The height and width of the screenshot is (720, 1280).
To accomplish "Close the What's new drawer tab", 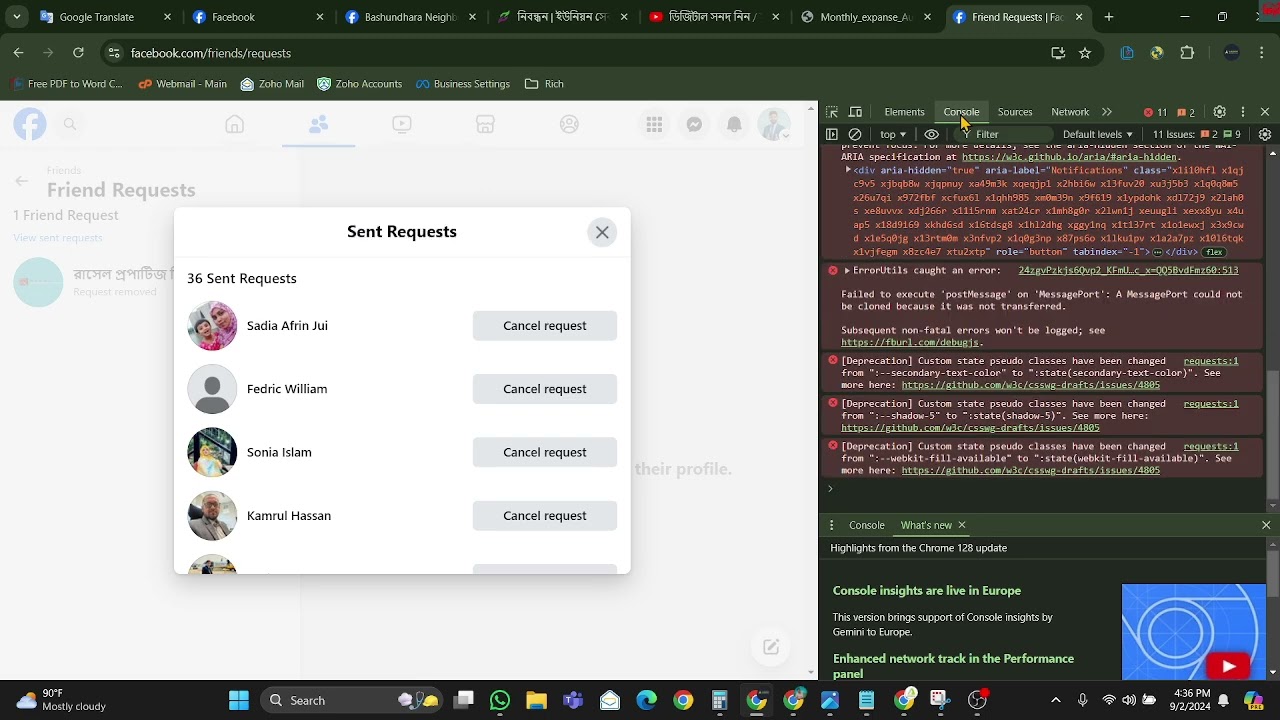I will pyautogui.click(x=962, y=525).
